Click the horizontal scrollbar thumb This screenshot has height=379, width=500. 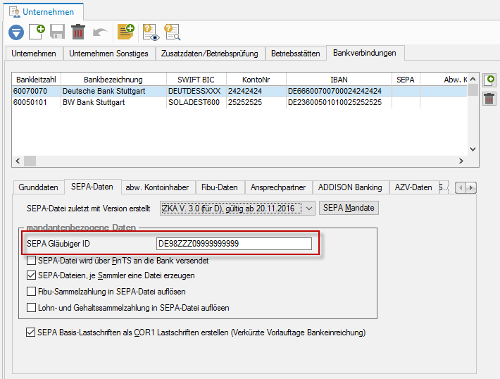30,161
